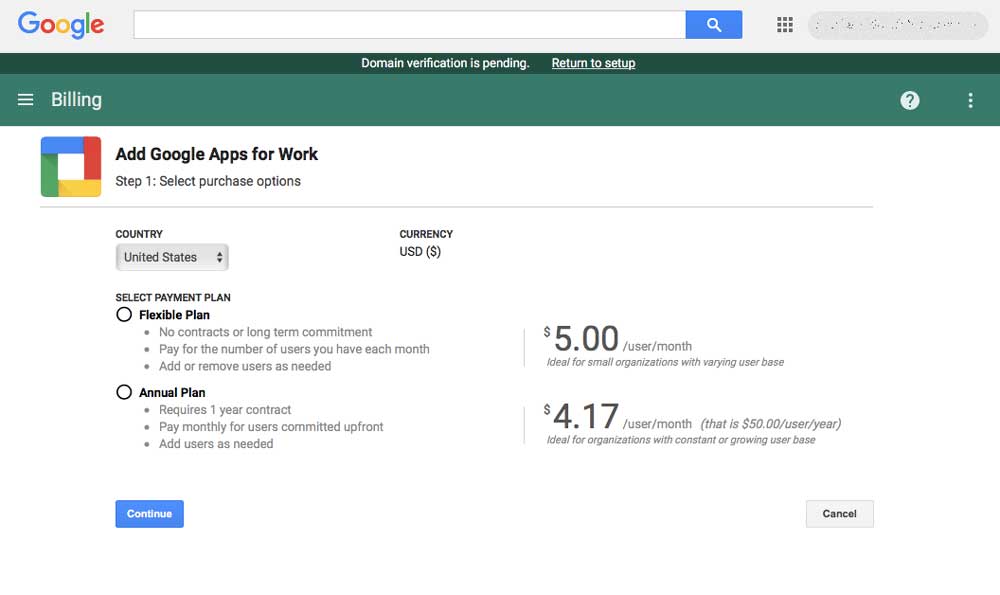Open the hamburger navigation menu
This screenshot has height=595, width=1000.
point(26,99)
